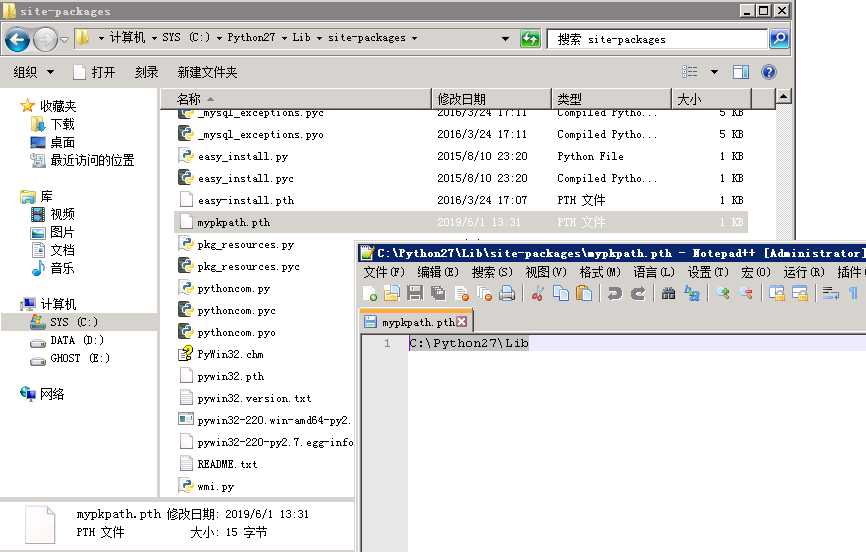Open the recent pages dropdown beside navigation arrows
Image resolution: width=866 pixels, height=552 pixels.
point(64,39)
